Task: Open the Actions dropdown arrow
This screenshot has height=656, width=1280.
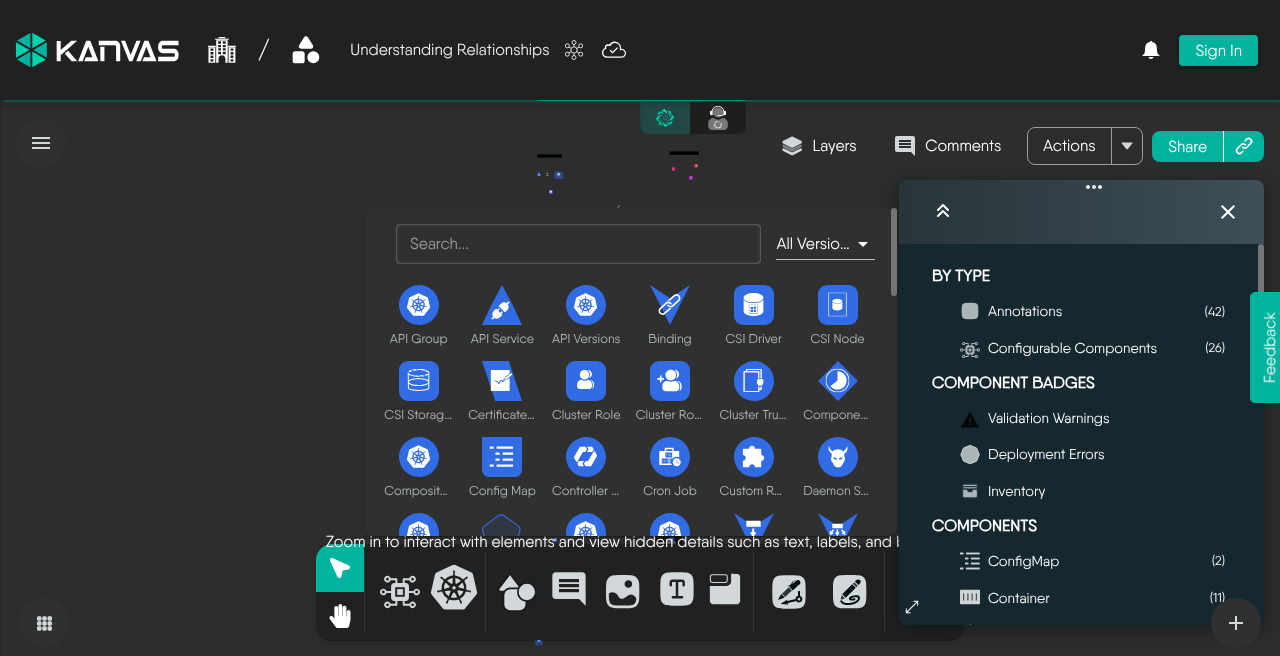Action: (x=1127, y=146)
